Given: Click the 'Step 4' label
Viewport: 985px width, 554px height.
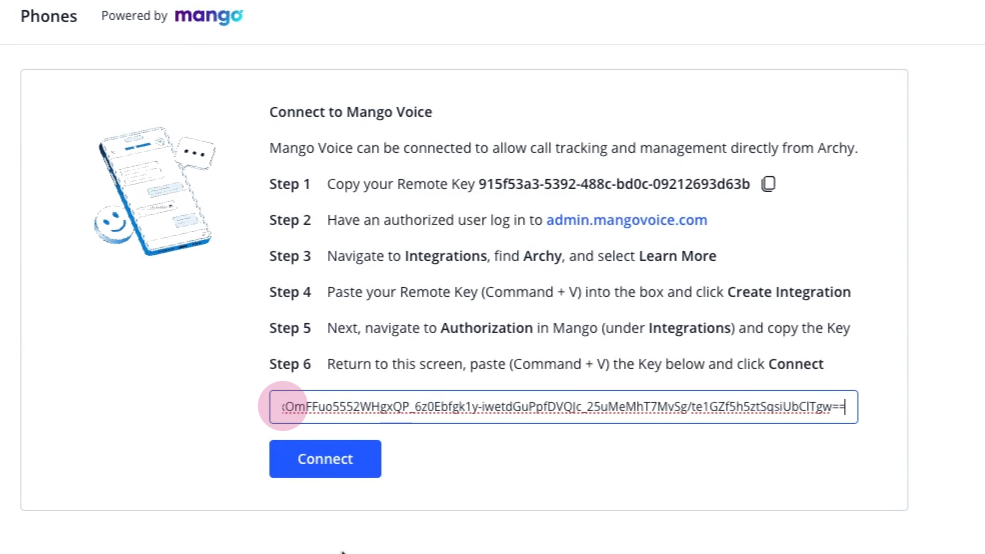Looking at the screenshot, I should coord(290,292).
